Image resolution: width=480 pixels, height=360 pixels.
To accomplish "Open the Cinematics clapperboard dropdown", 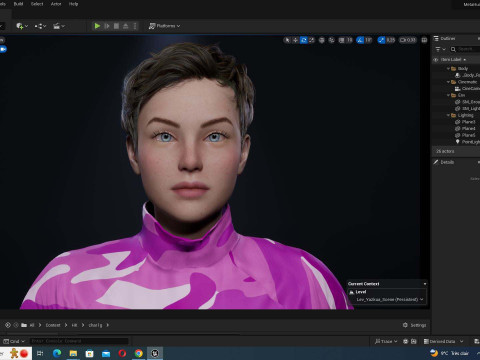I will click(59, 26).
